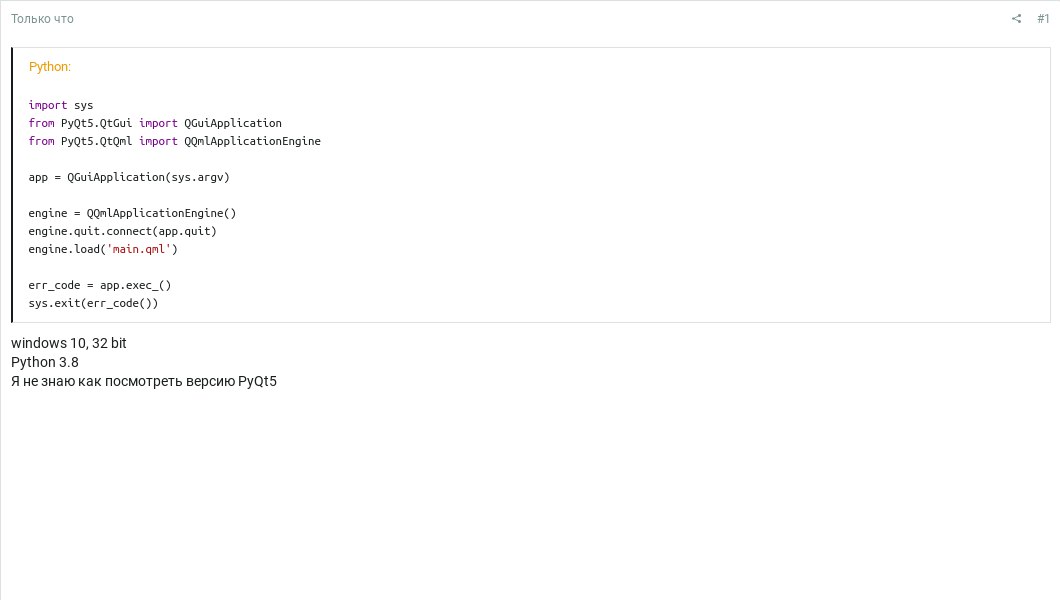Click the "Только что" timestamp
This screenshot has height=600, width=1060.
pyautogui.click(x=42, y=19)
